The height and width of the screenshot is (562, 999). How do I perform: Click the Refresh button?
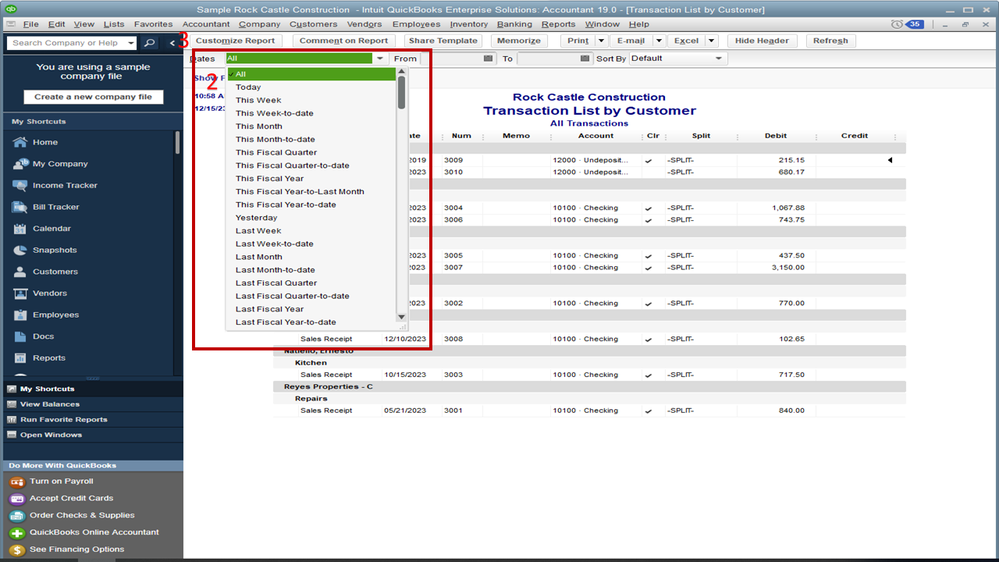tap(830, 41)
